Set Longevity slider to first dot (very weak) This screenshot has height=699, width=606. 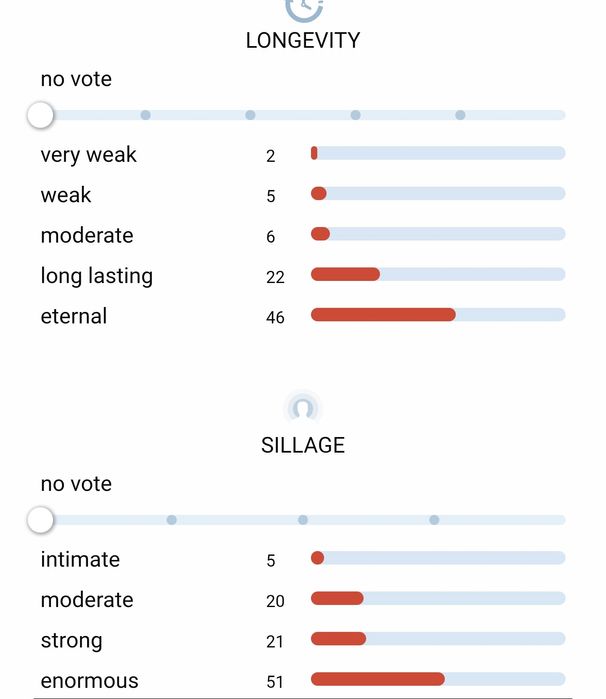pos(146,115)
